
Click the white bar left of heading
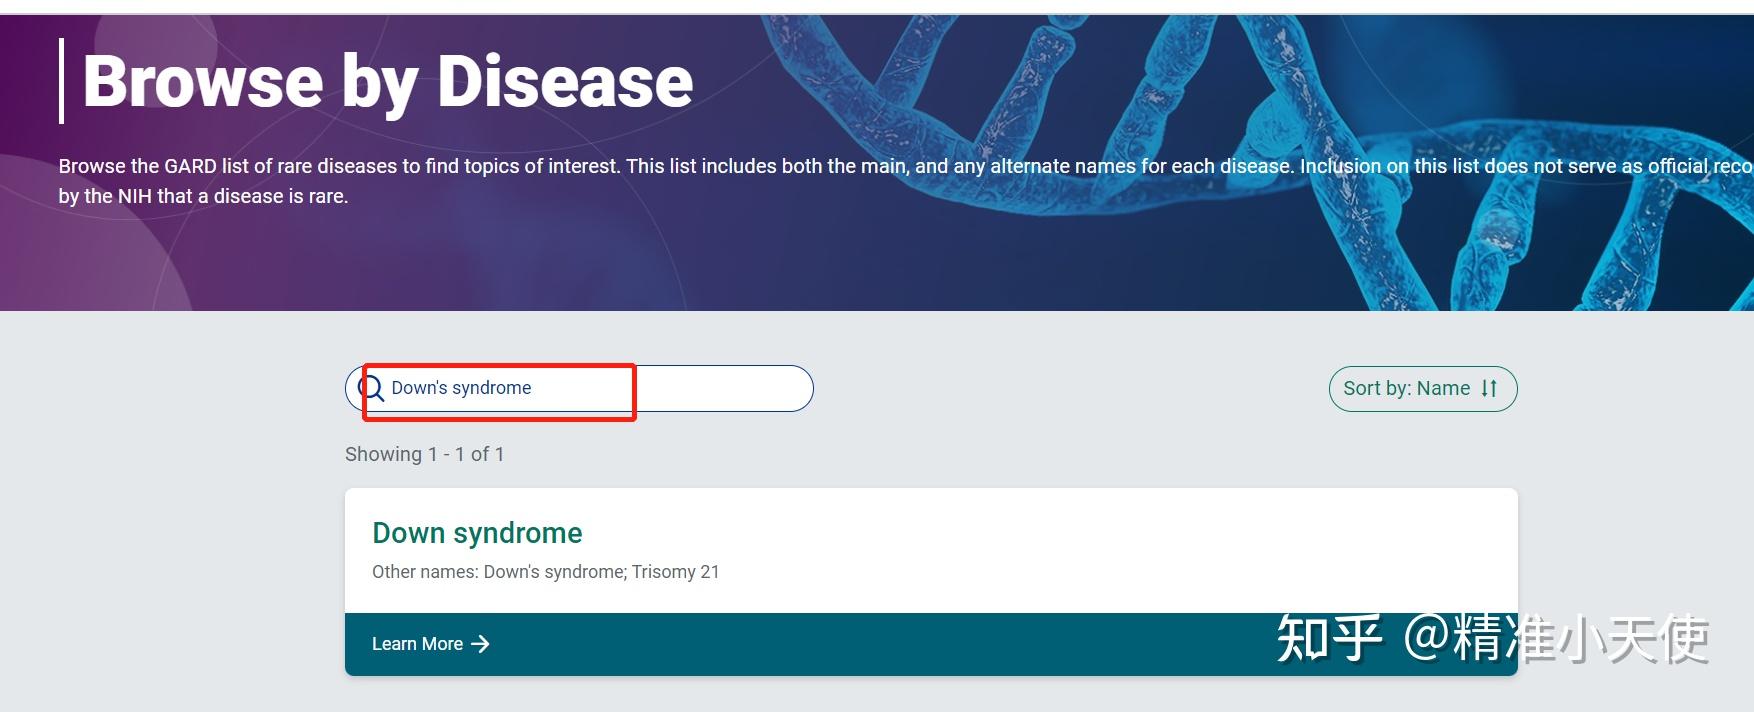click(62, 81)
